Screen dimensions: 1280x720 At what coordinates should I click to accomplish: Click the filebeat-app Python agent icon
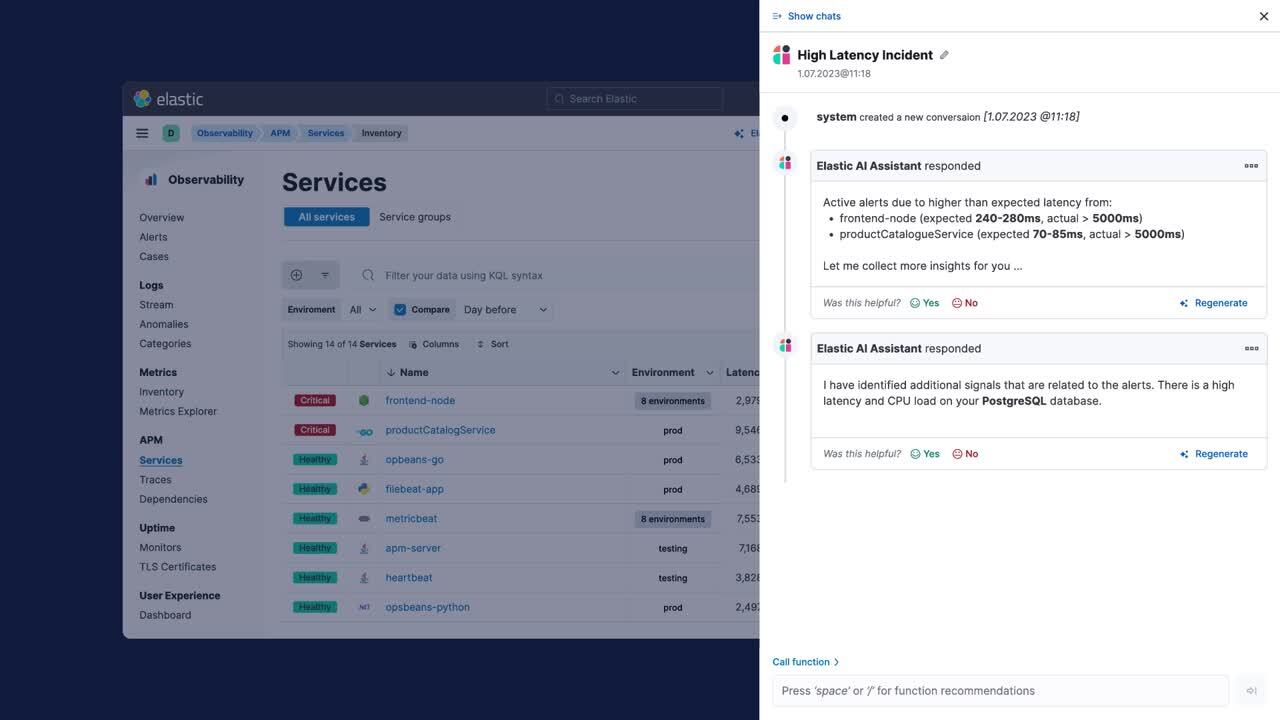click(x=364, y=489)
